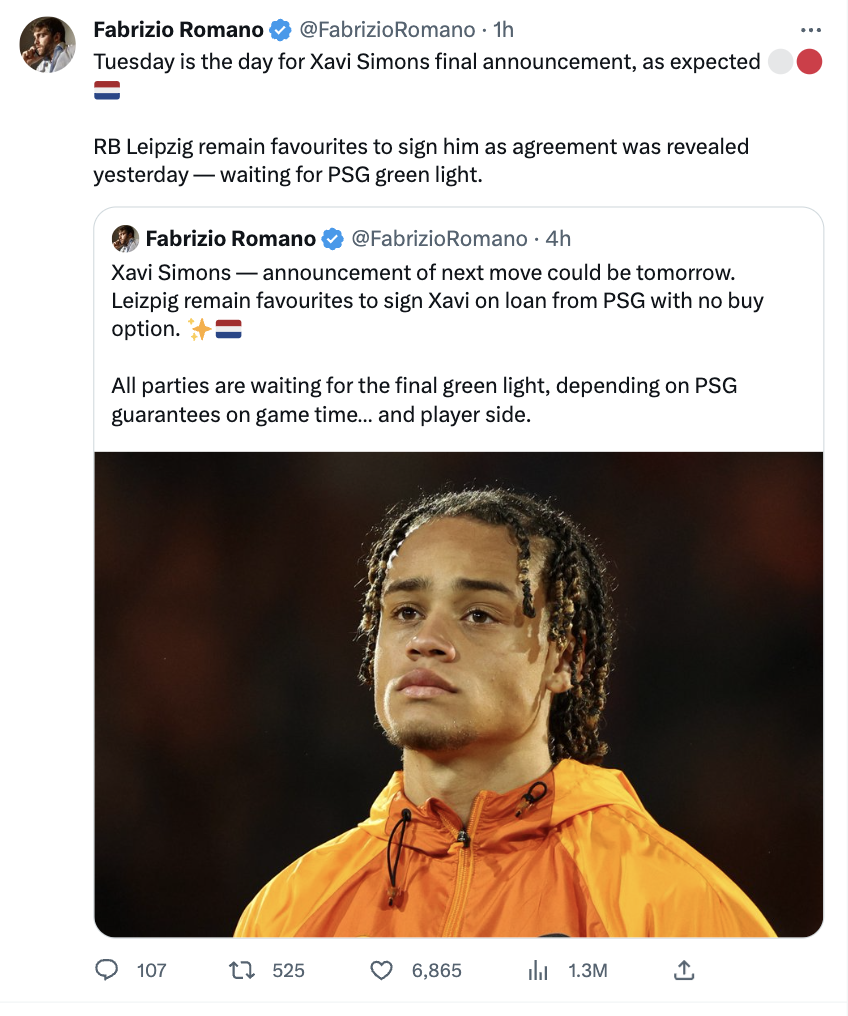Click Fabrizio Romano's large profile avatar
The height and width of the screenshot is (1016, 848).
[47, 45]
